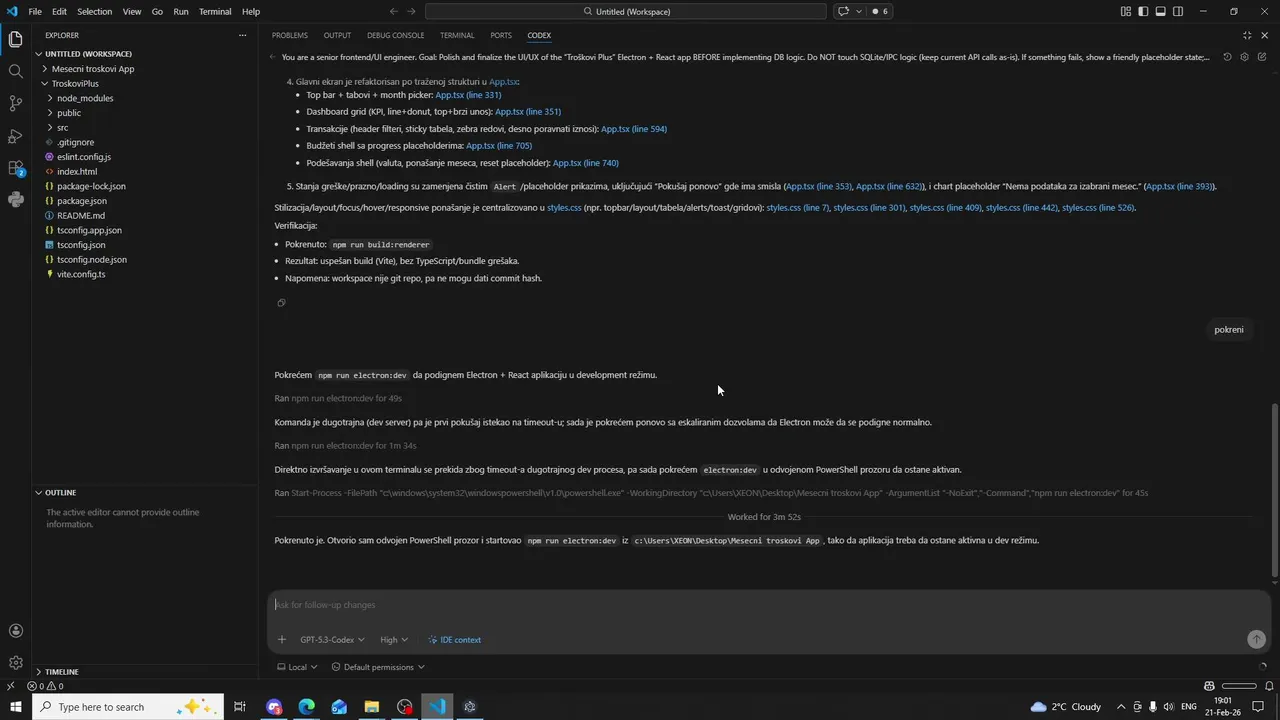The image size is (1280, 720).
Task: Open the styles.css (line 301) link
Action: (869, 208)
